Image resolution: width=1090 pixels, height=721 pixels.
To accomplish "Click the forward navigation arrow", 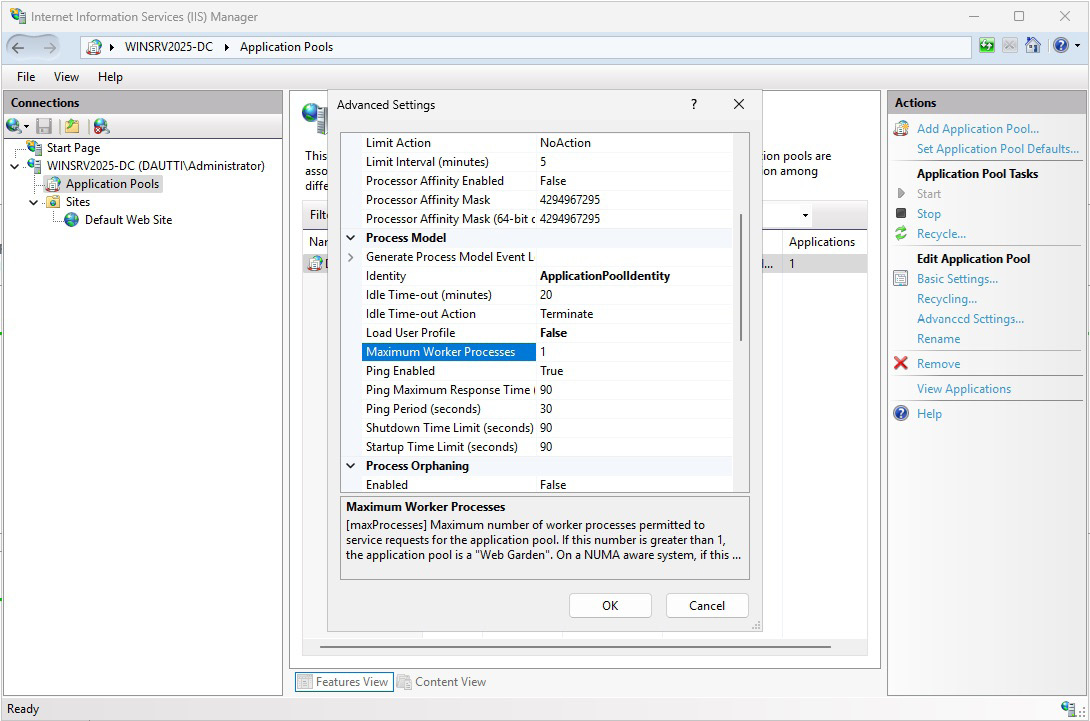I will (x=49, y=47).
